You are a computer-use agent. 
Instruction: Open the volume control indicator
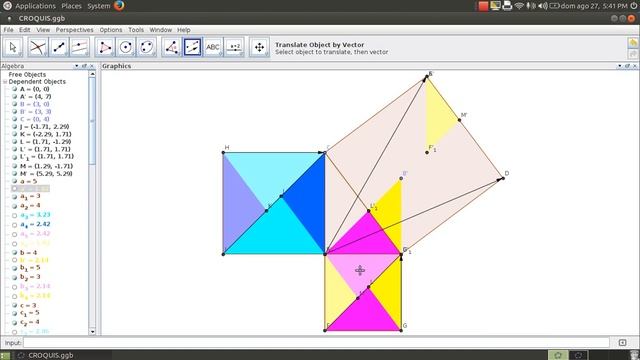[x=542, y=6]
